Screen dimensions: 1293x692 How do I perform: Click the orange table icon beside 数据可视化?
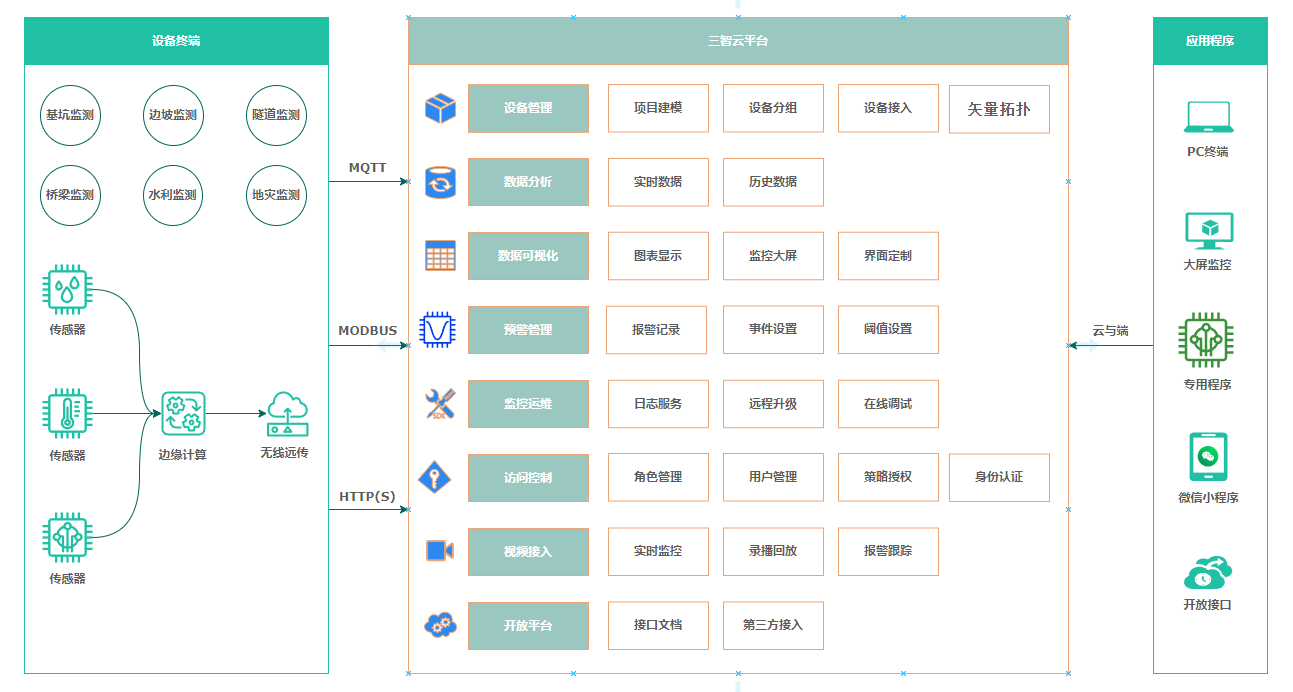point(440,256)
